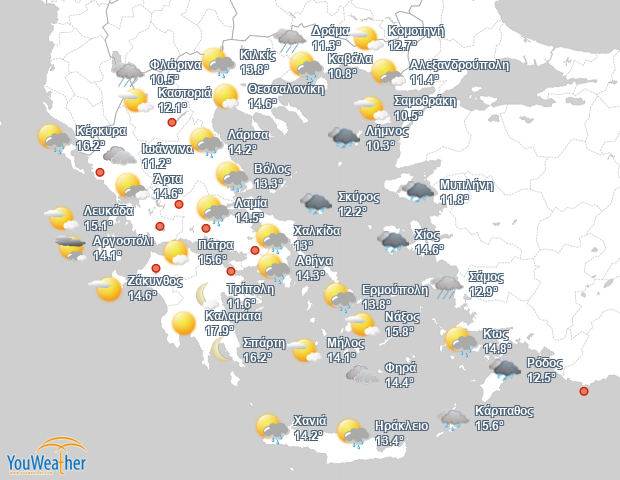The image size is (620, 480).
Task: Click the sunny icon beside Θεσσαλονίκη
Action: click(226, 96)
